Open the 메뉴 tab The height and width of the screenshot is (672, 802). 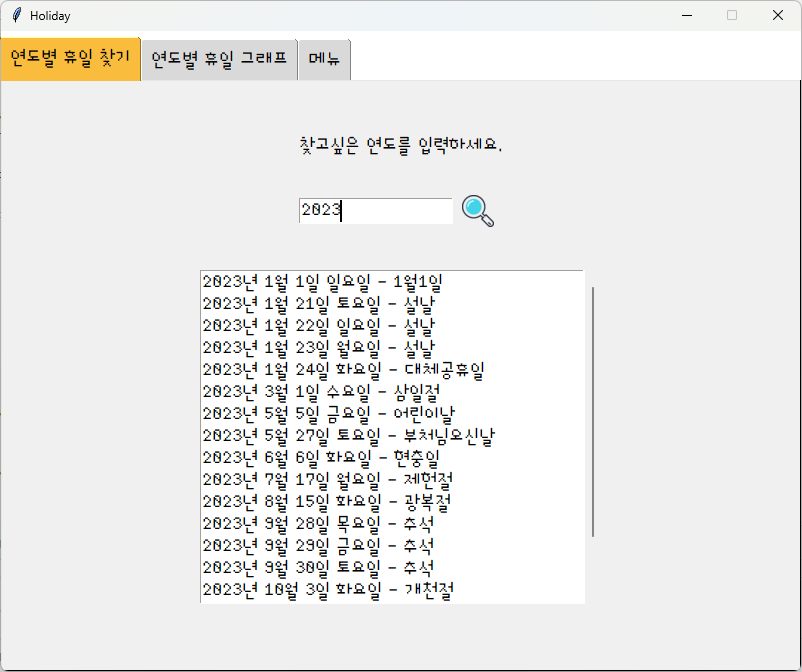[x=324, y=59]
